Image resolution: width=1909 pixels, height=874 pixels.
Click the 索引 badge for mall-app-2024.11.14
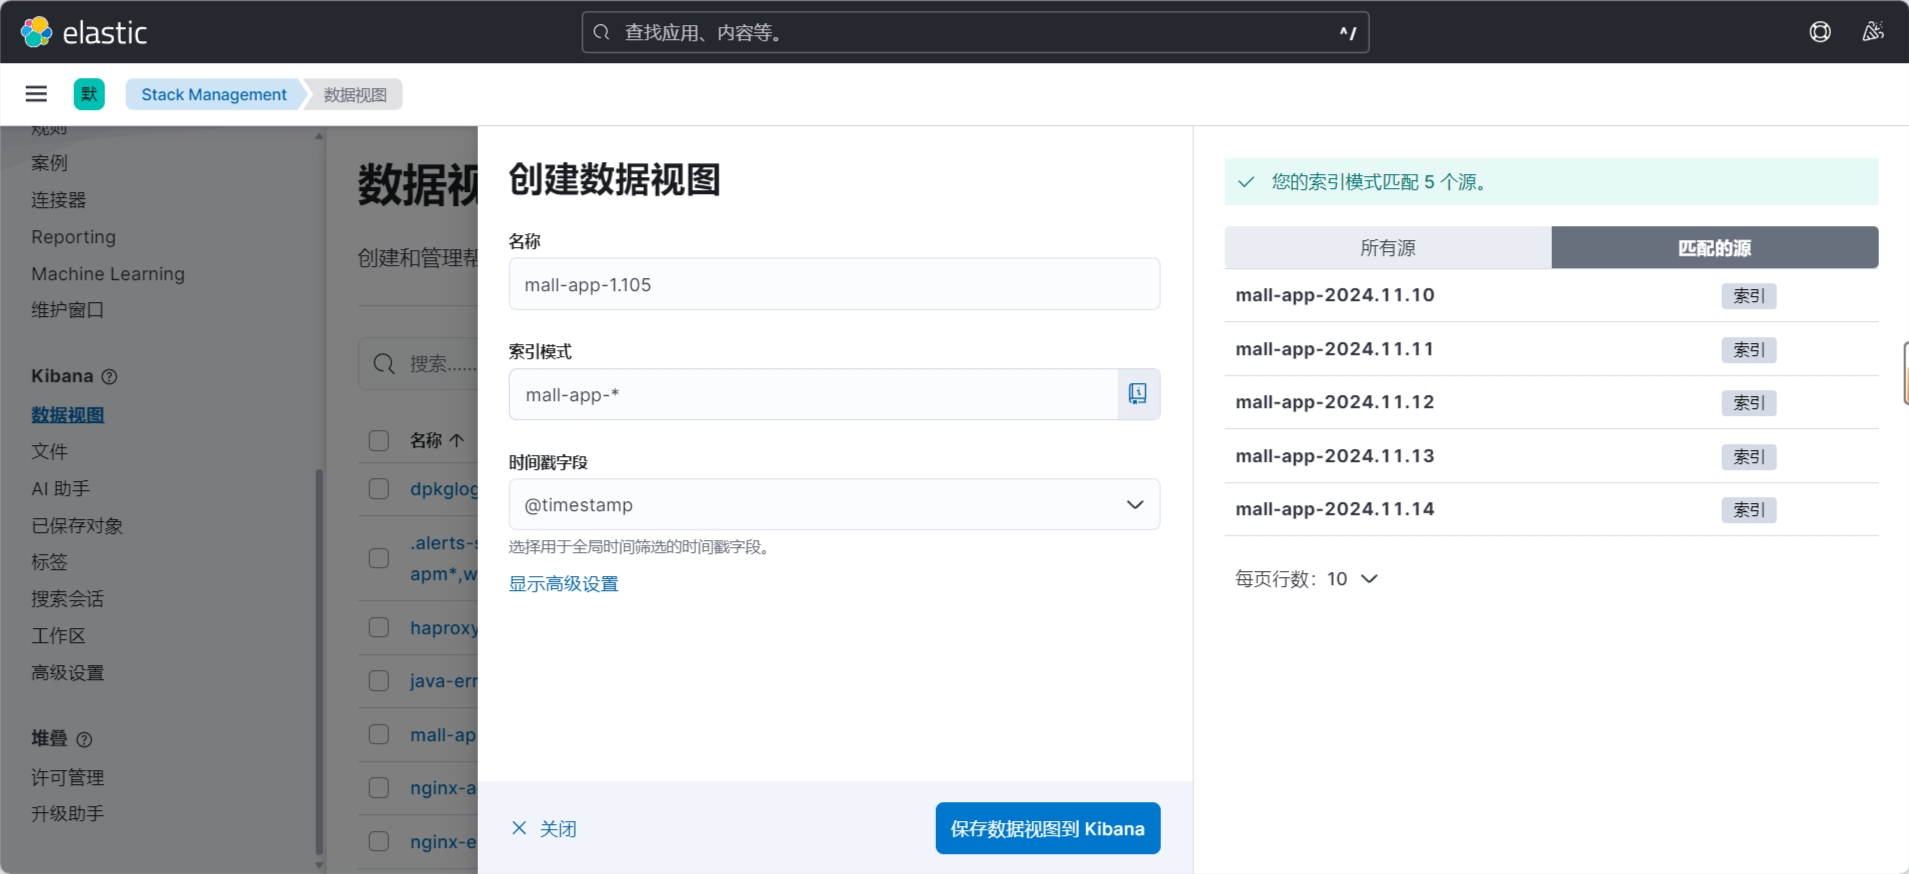coord(1749,510)
